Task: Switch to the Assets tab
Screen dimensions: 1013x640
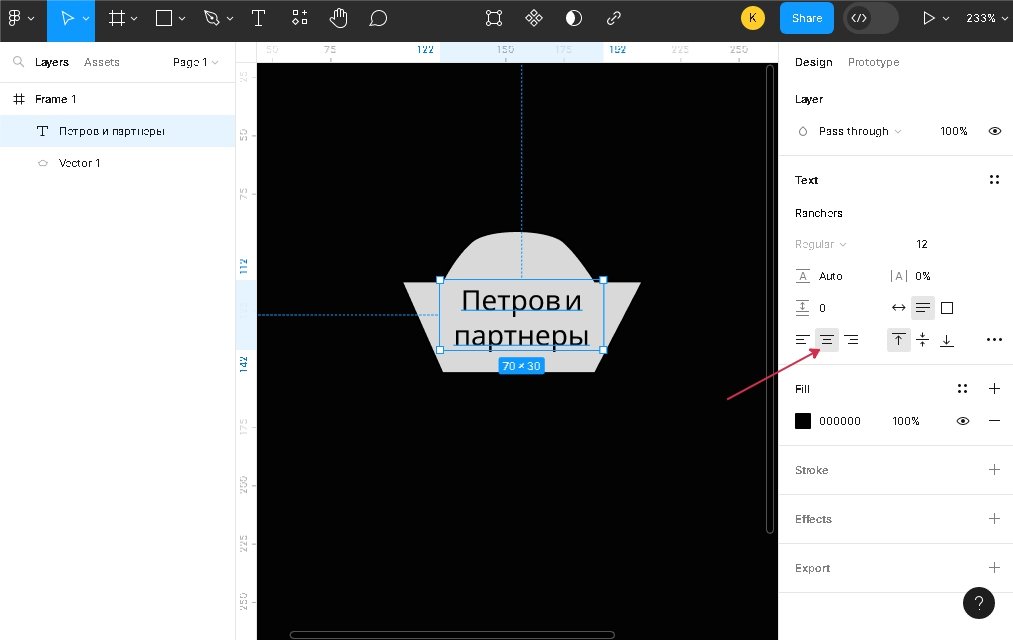Action: [x=102, y=62]
